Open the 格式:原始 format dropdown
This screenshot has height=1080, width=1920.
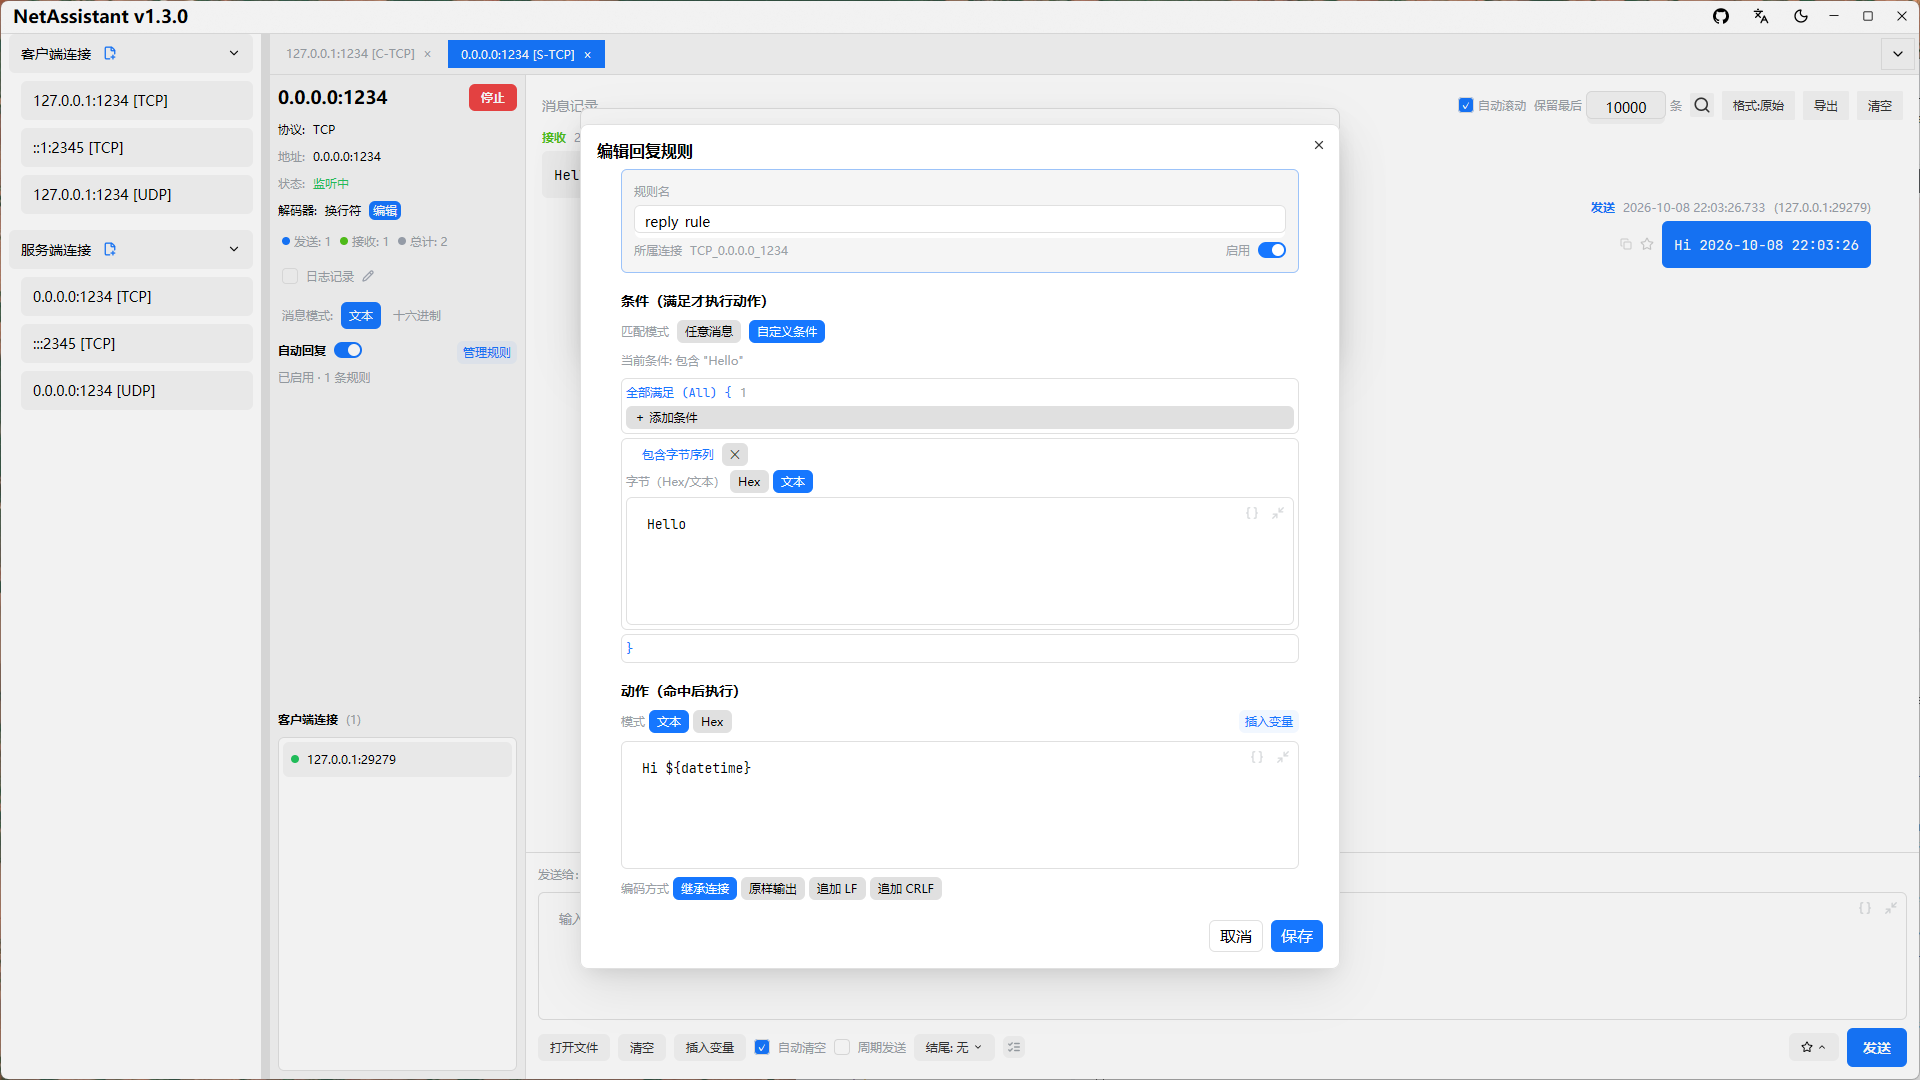coord(1758,105)
